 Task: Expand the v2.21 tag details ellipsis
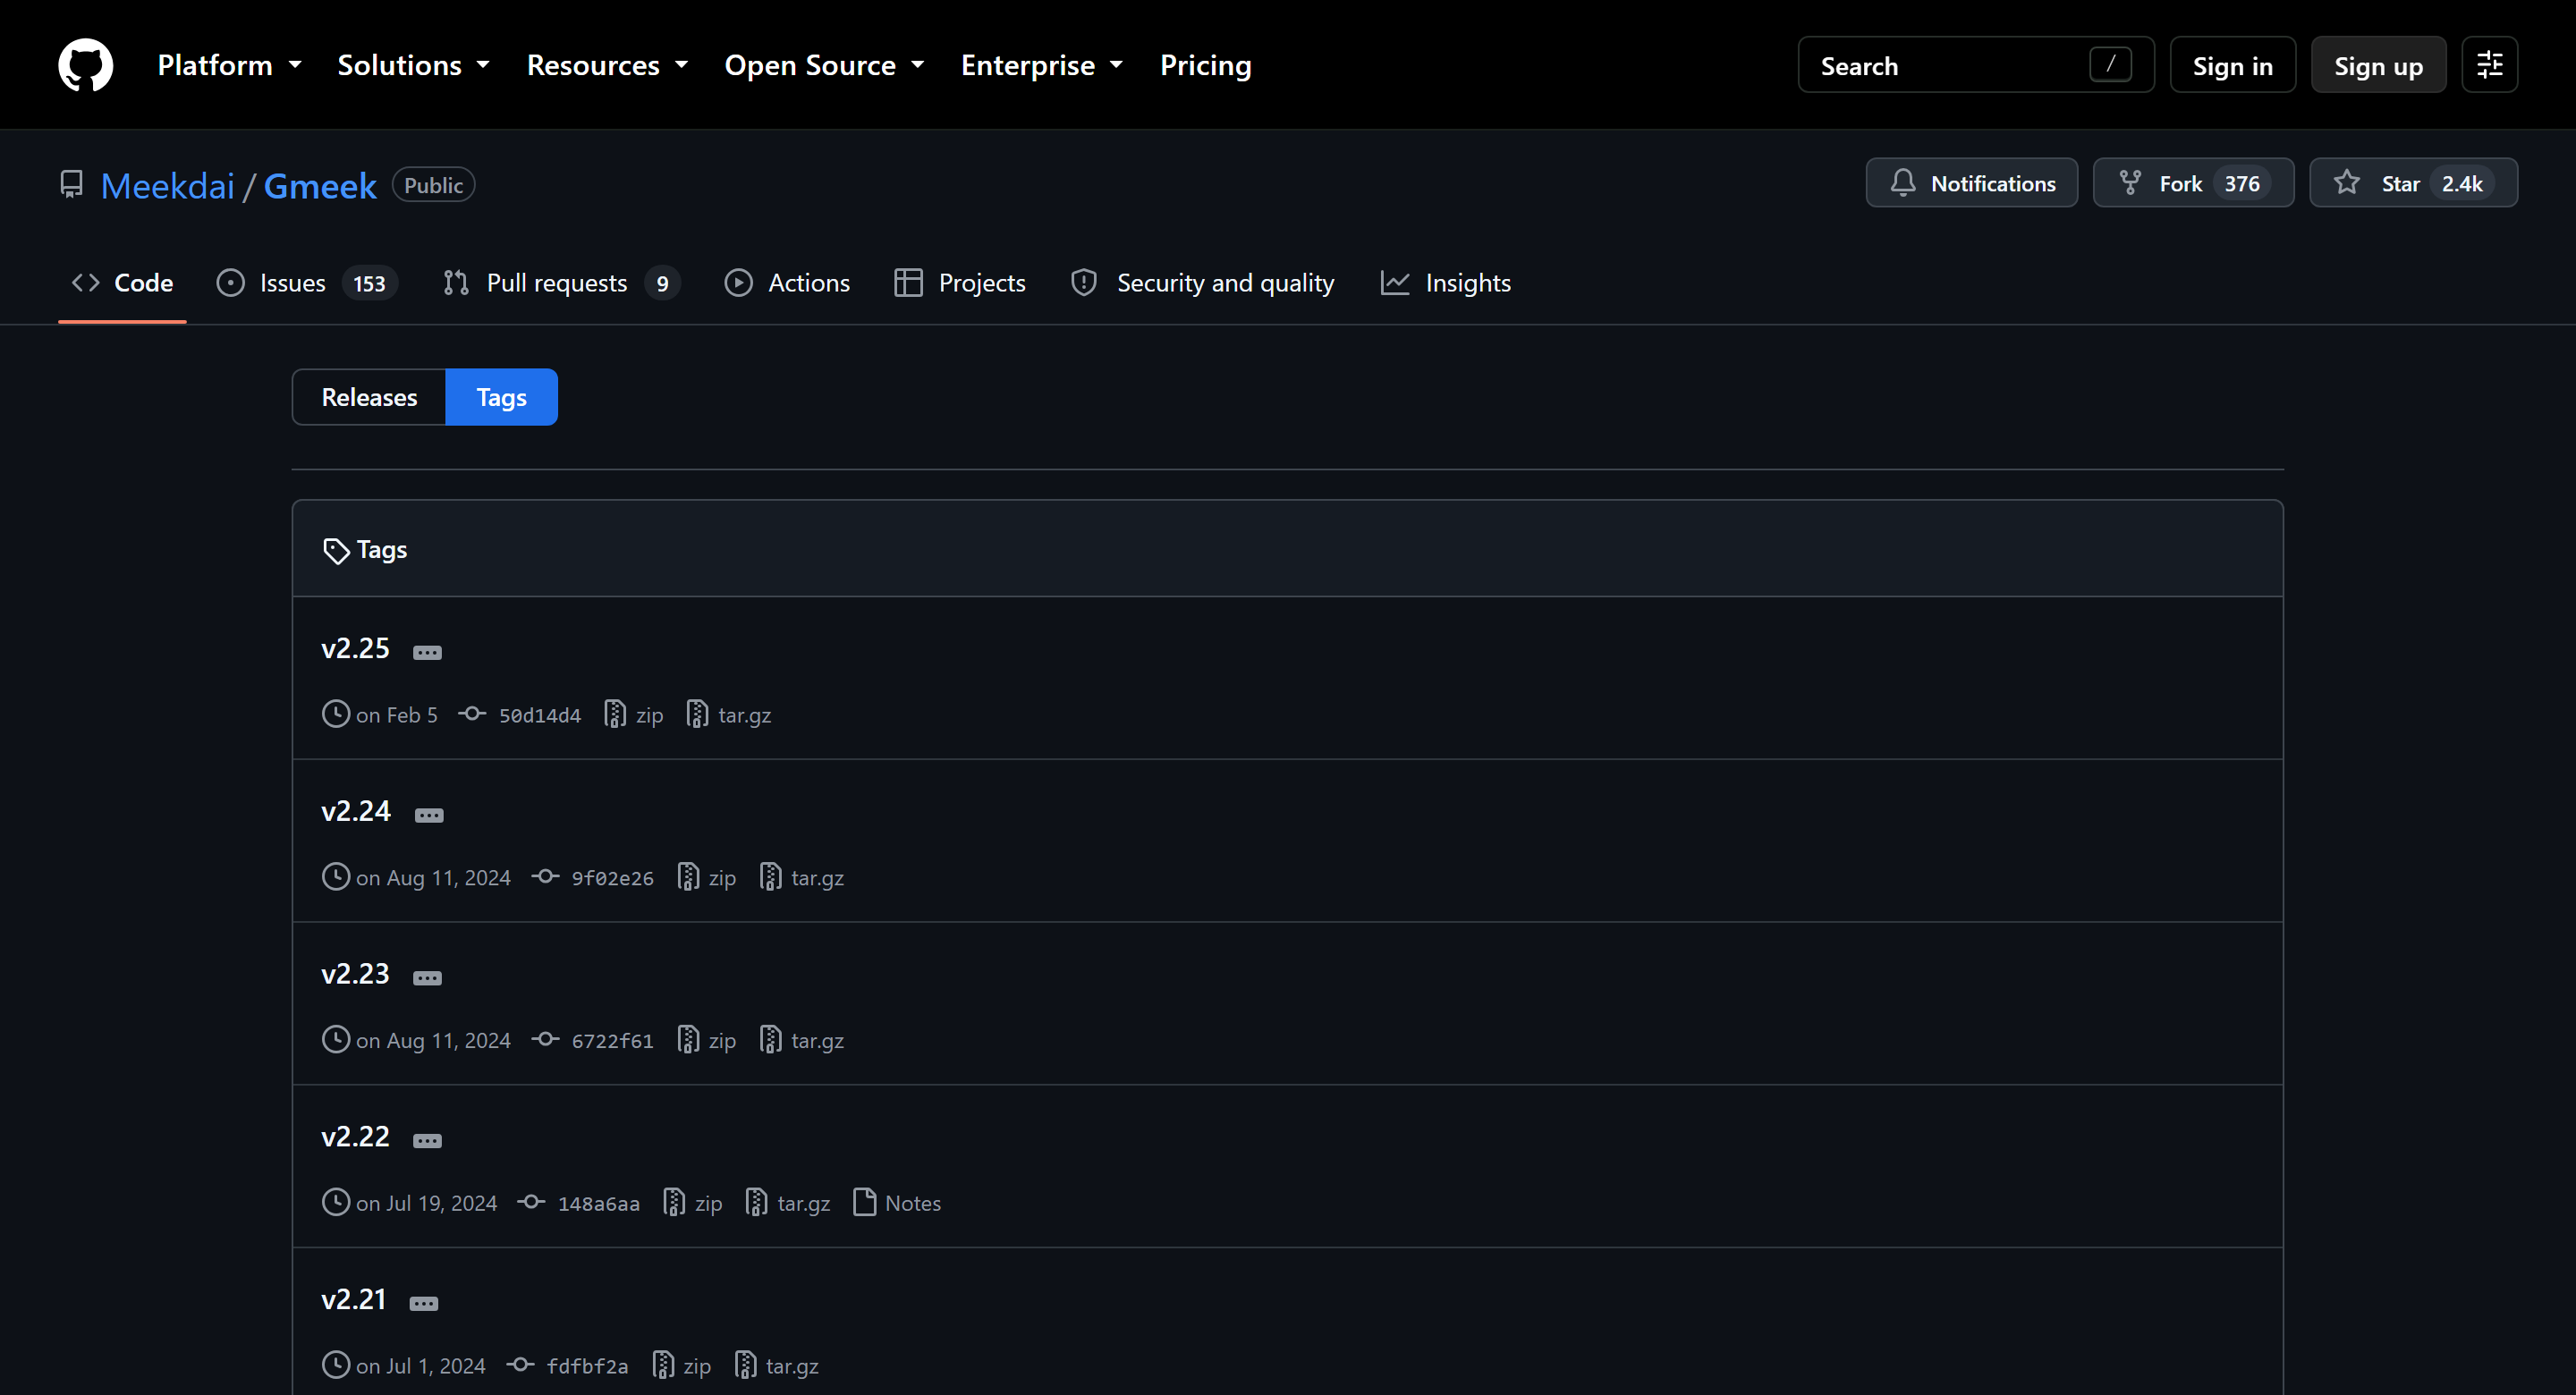tap(424, 1303)
